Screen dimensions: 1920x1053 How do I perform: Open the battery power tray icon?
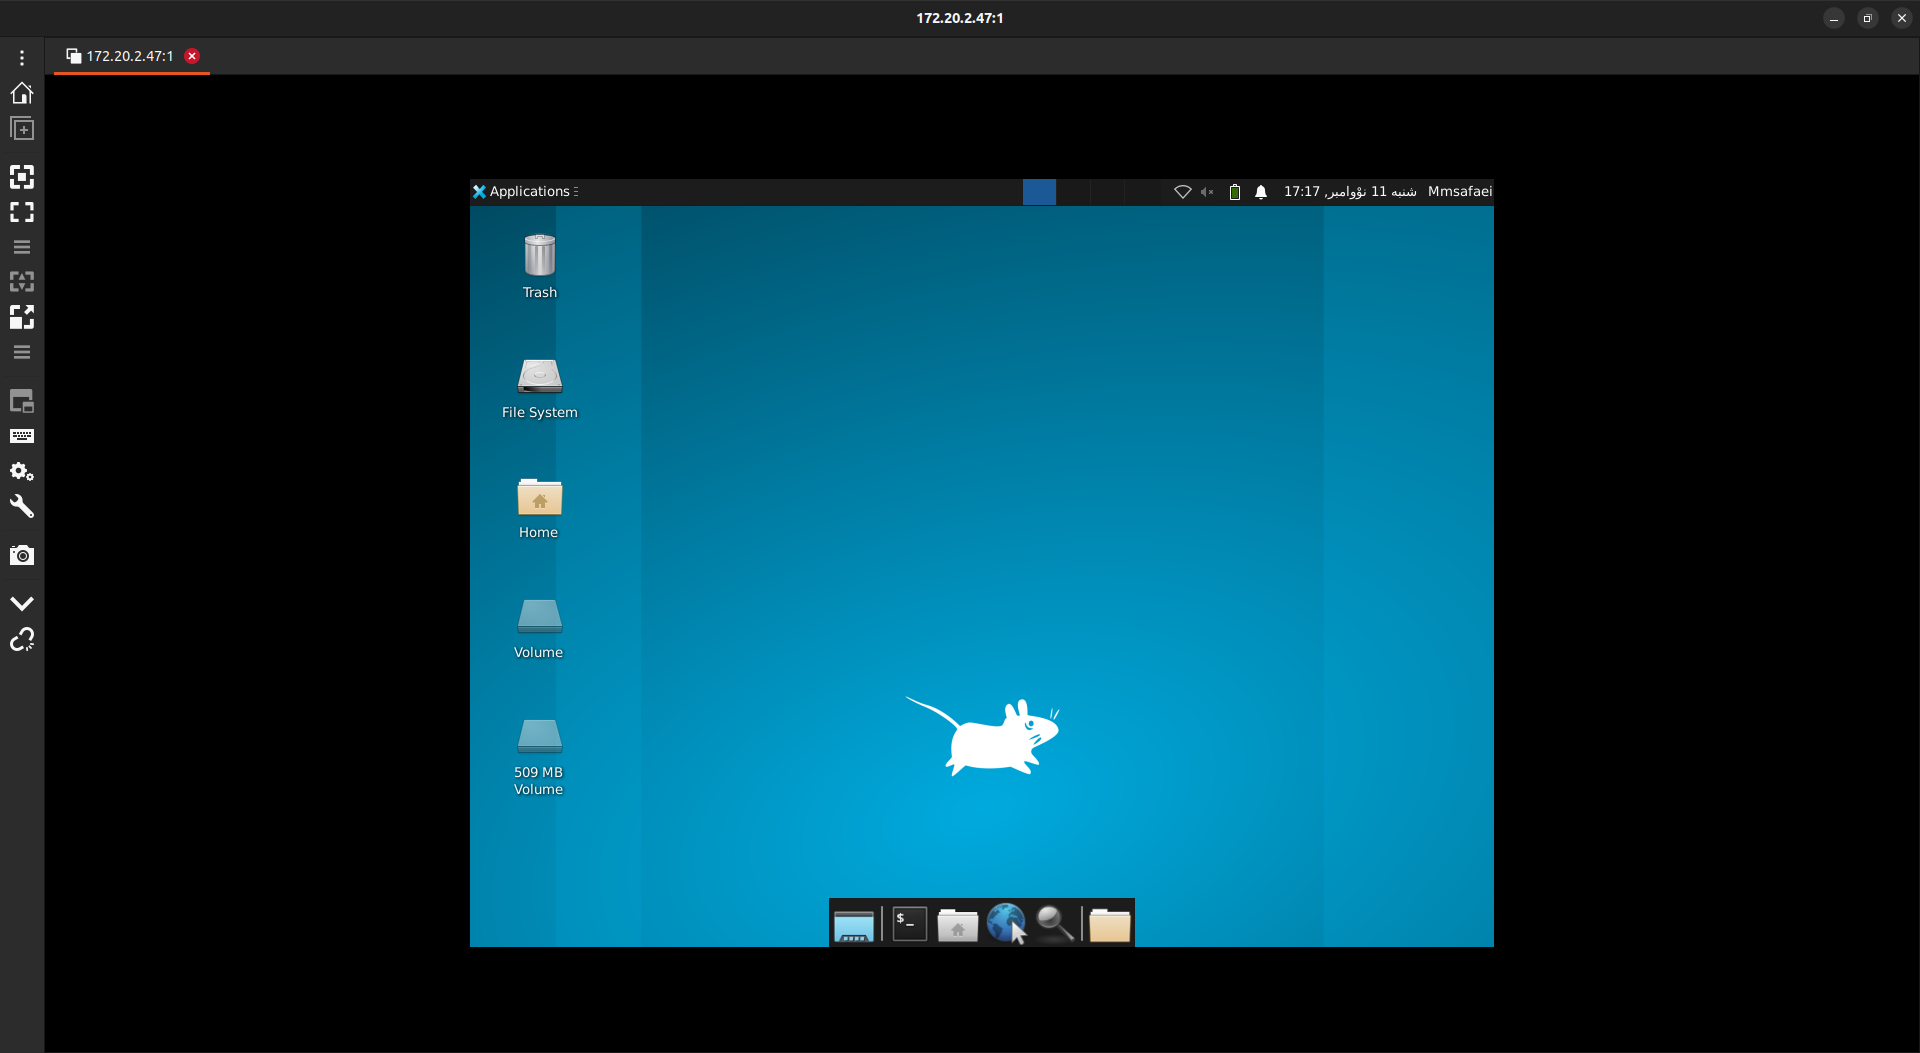pyautogui.click(x=1235, y=192)
